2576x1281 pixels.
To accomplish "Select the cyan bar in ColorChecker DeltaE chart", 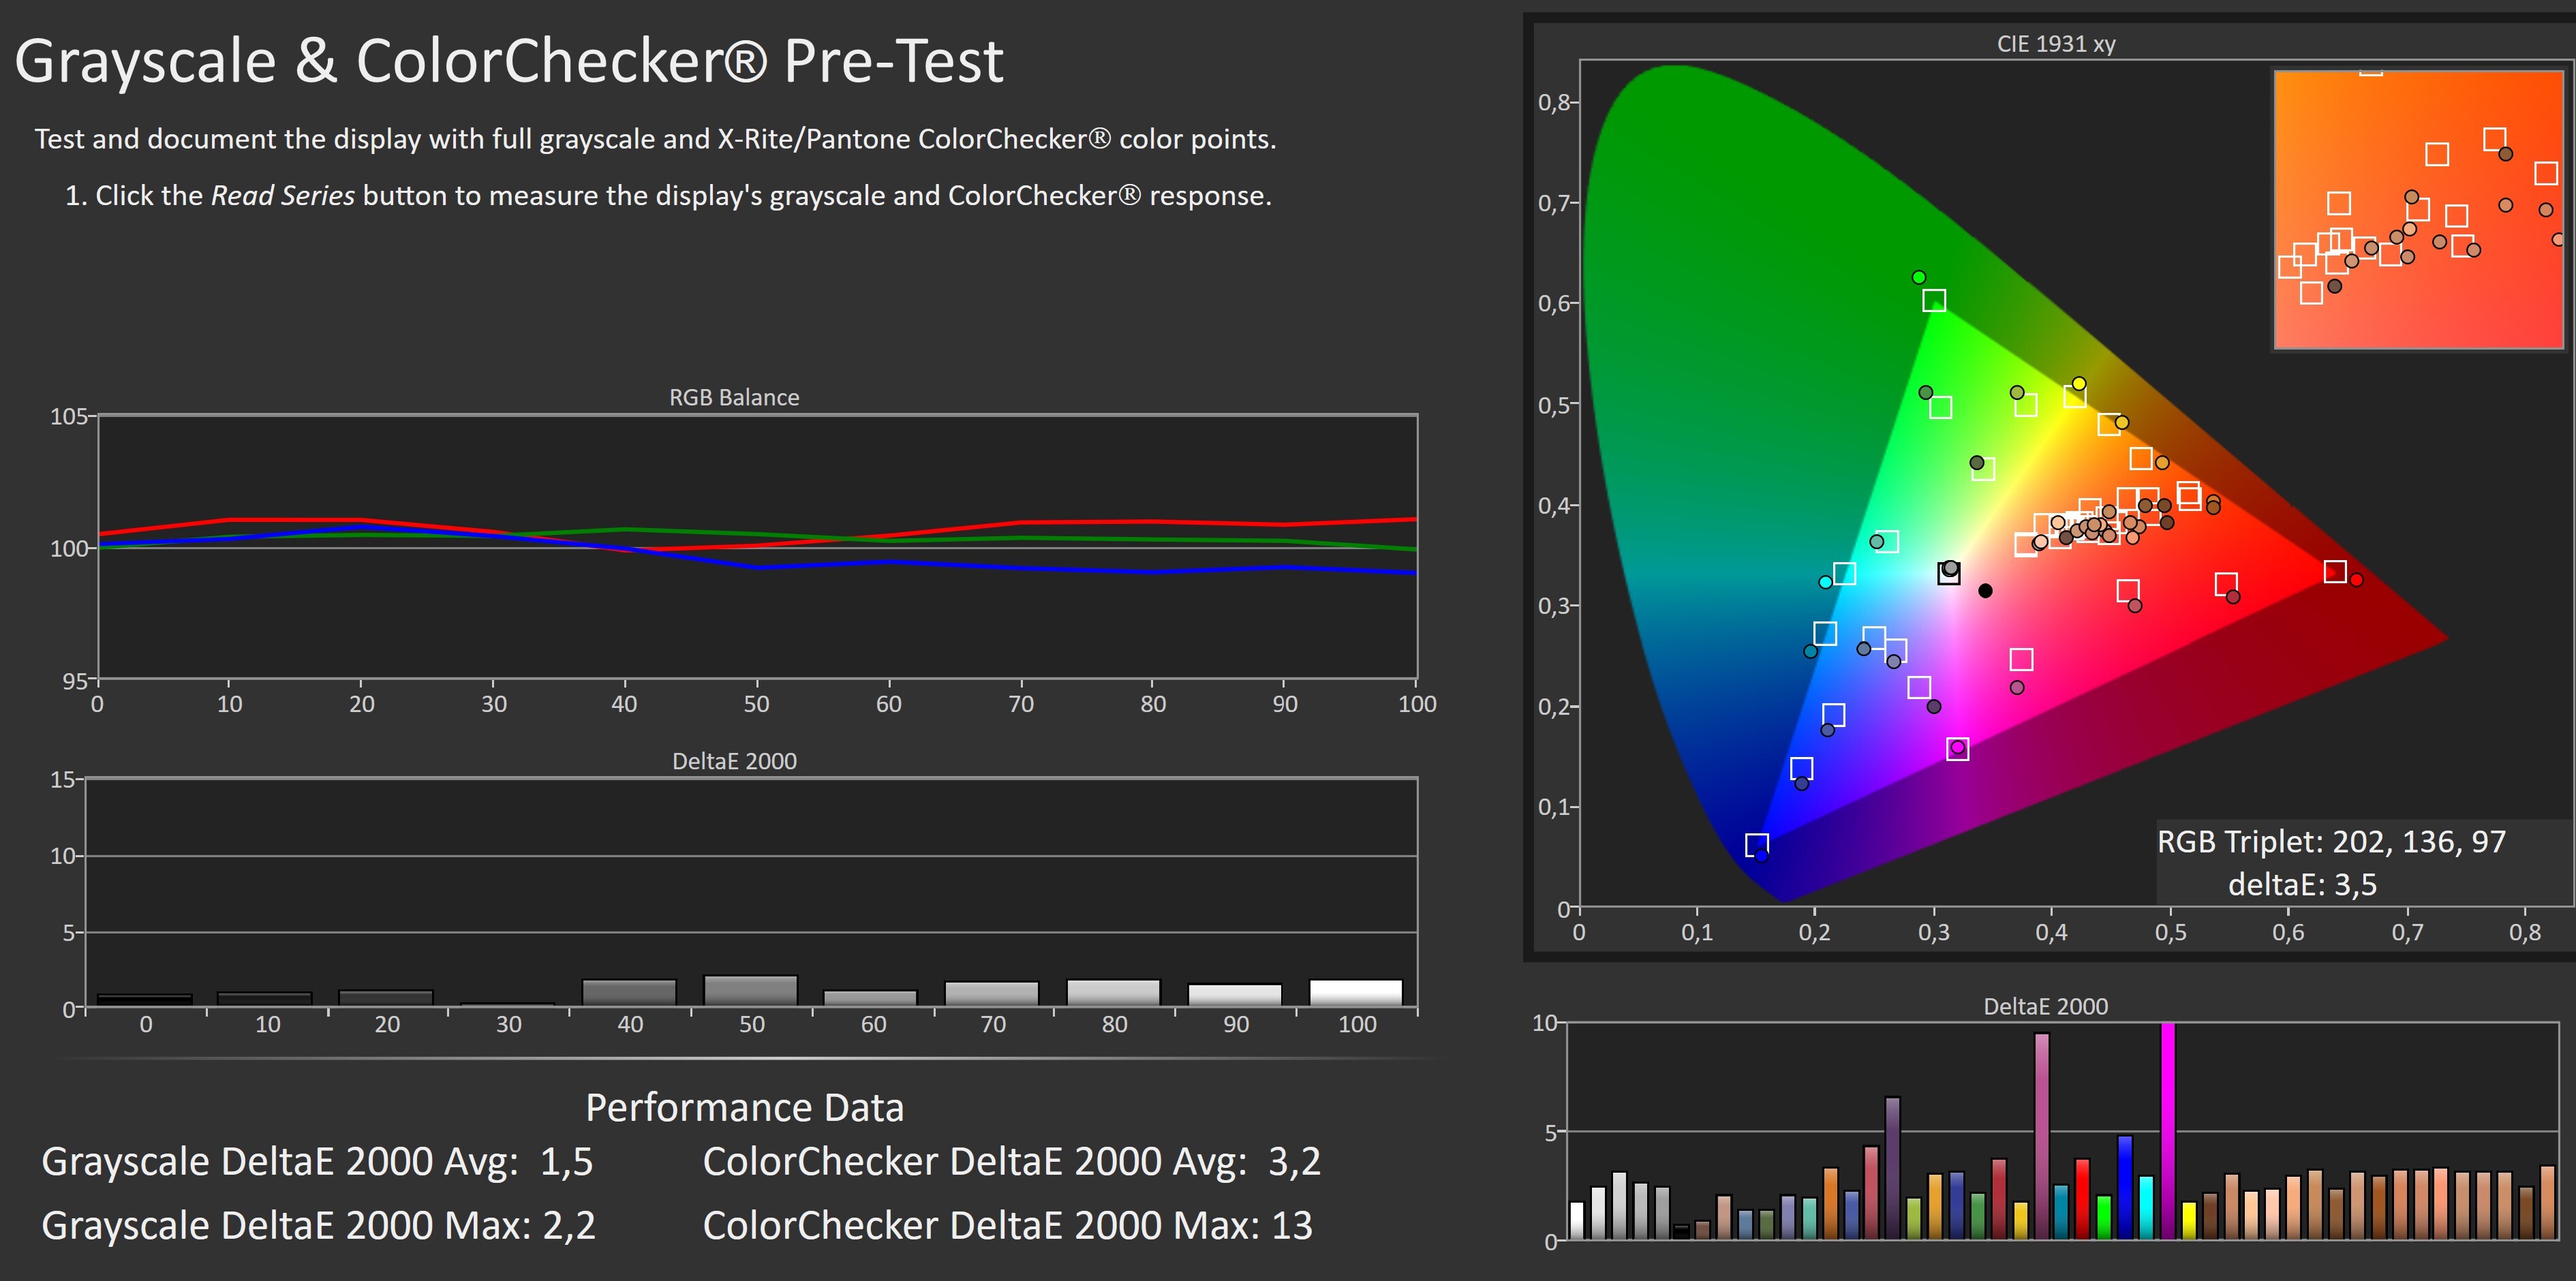I will [x=2146, y=1207].
